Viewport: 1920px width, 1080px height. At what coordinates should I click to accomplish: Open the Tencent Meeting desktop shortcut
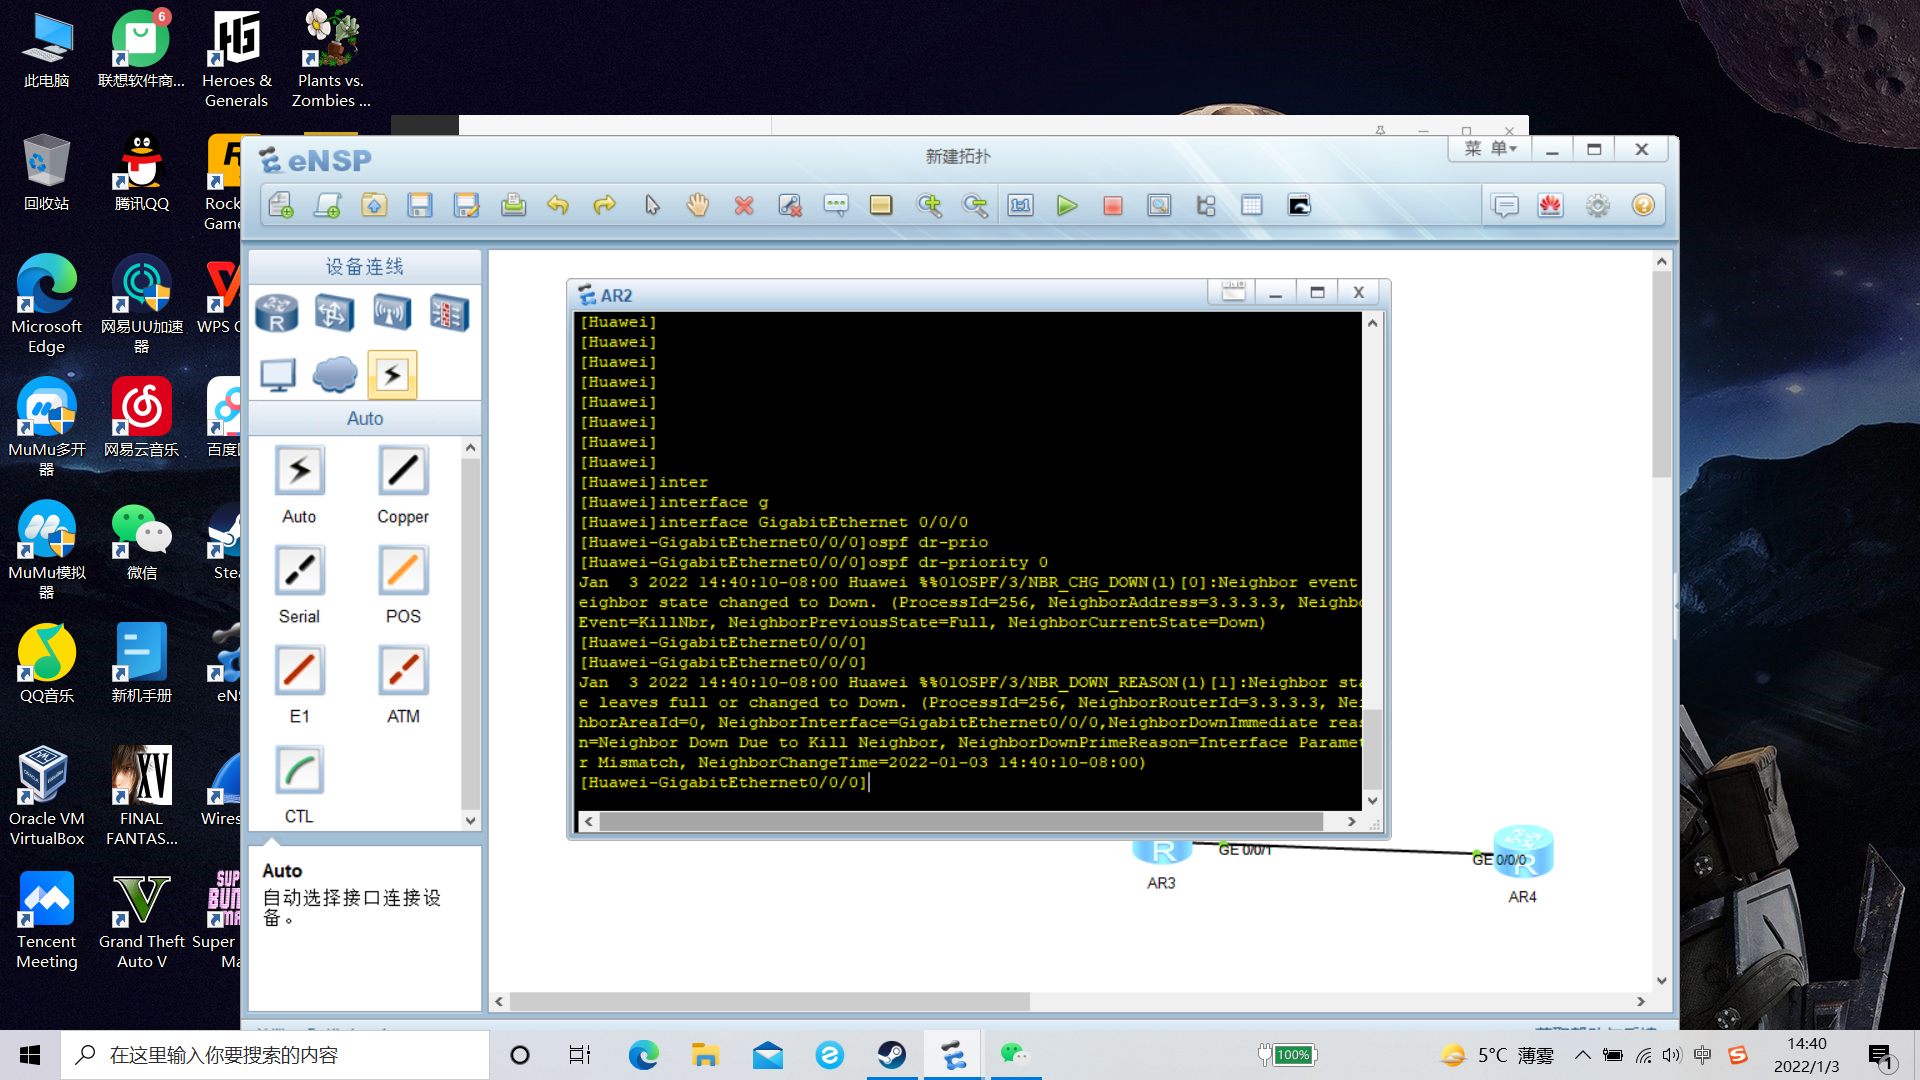tap(46, 920)
